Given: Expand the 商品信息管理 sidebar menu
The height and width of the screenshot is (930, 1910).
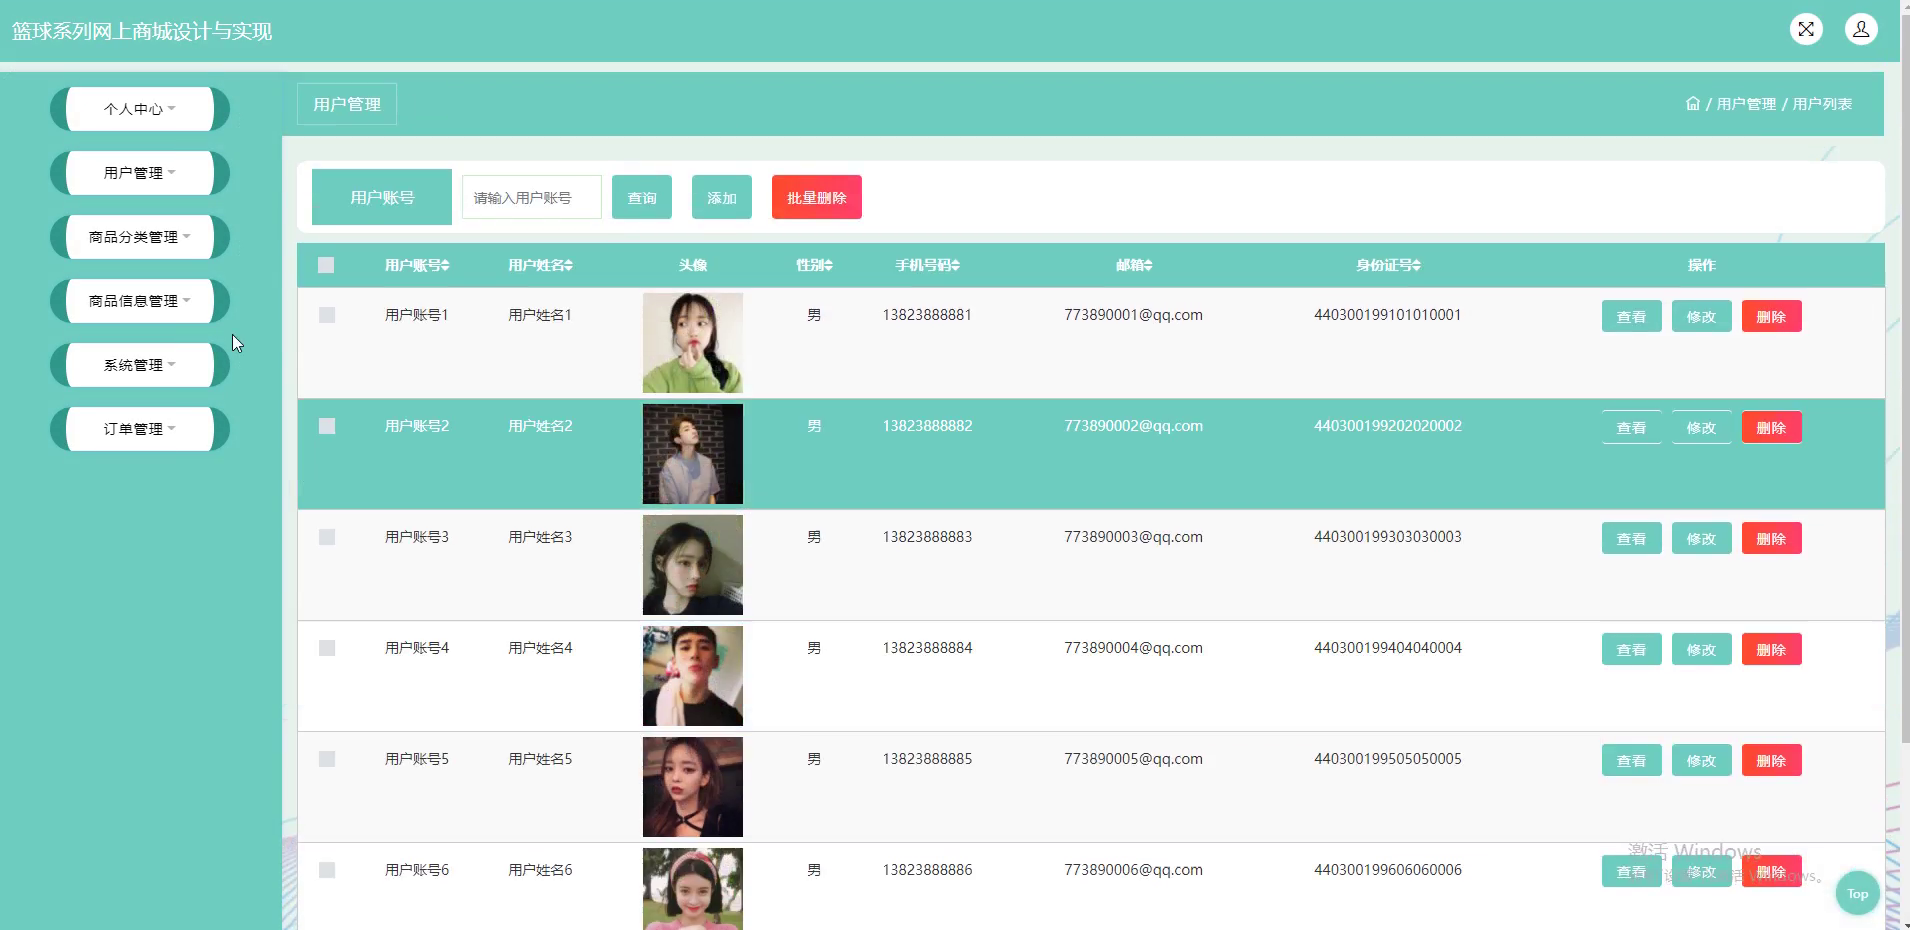Looking at the screenshot, I should pyautogui.click(x=140, y=301).
